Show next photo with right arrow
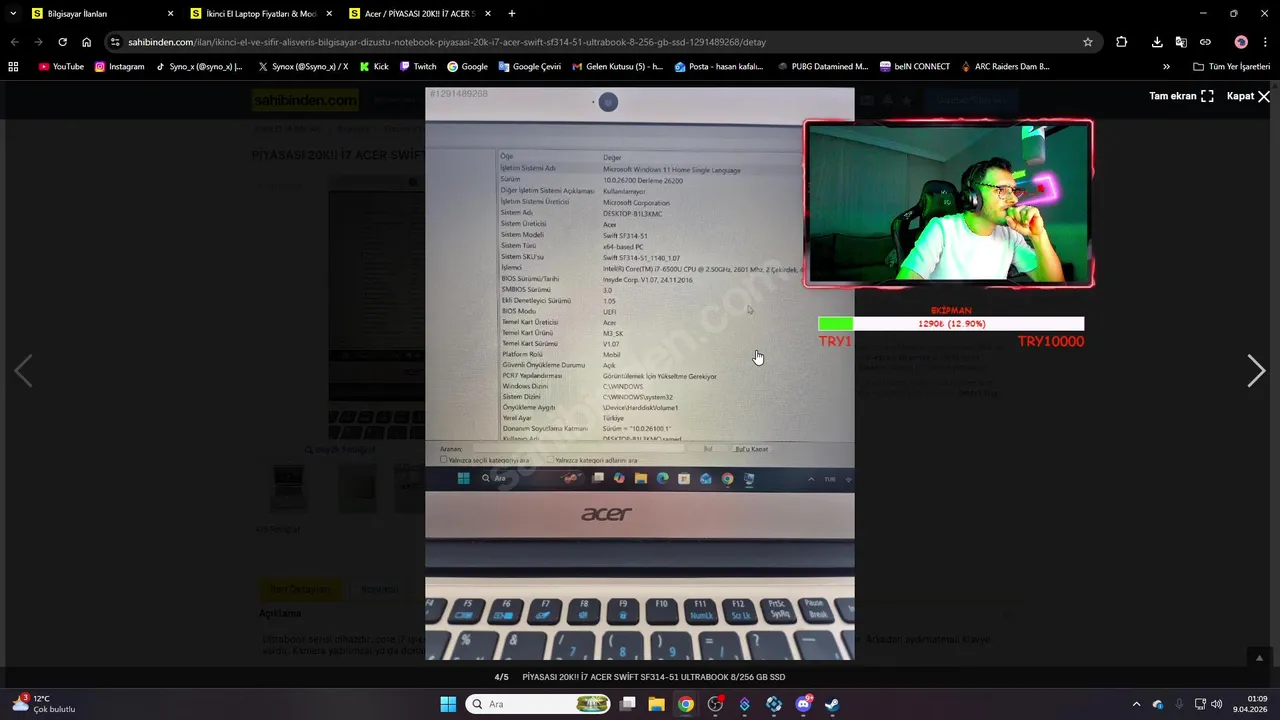The image size is (1280, 720). [x=1256, y=371]
